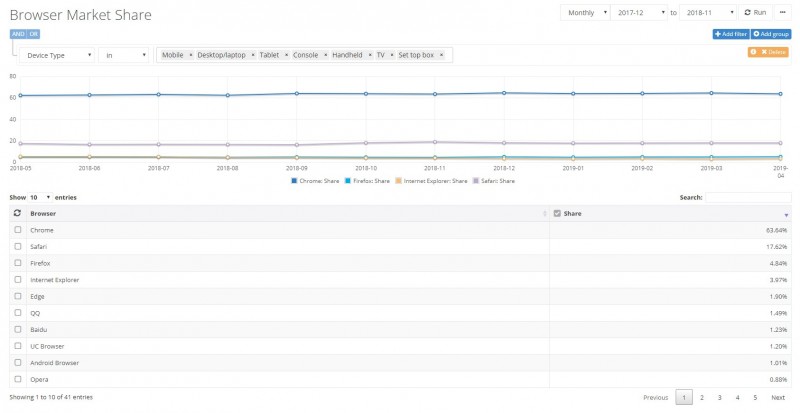The width and height of the screenshot is (800, 413).
Task: Check the Android Browser row checkbox
Action: (x=18, y=362)
